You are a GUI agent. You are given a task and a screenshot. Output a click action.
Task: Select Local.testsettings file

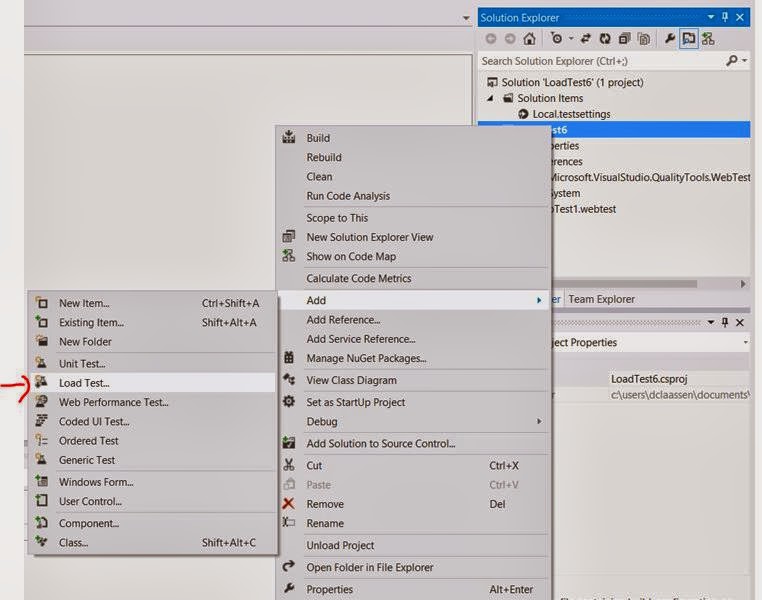tap(571, 114)
